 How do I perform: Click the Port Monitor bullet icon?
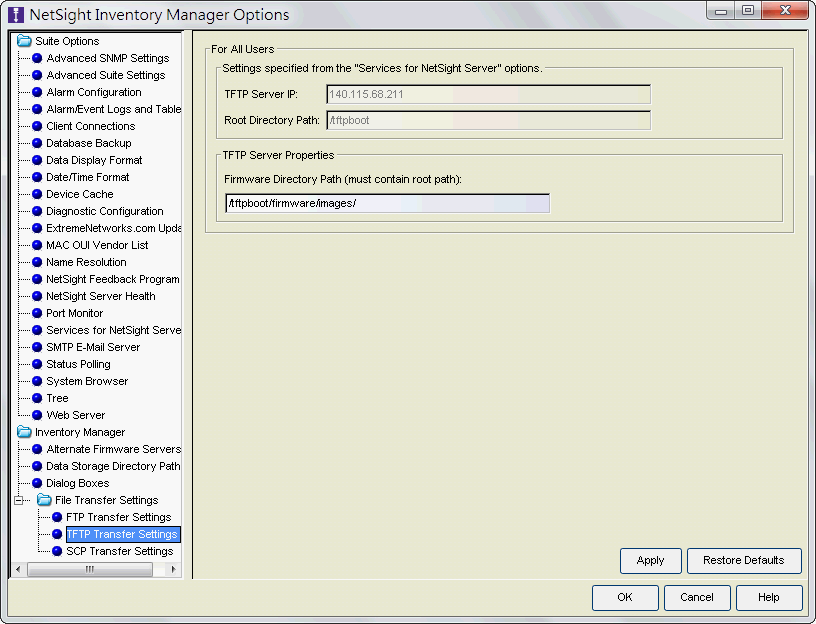[37, 313]
